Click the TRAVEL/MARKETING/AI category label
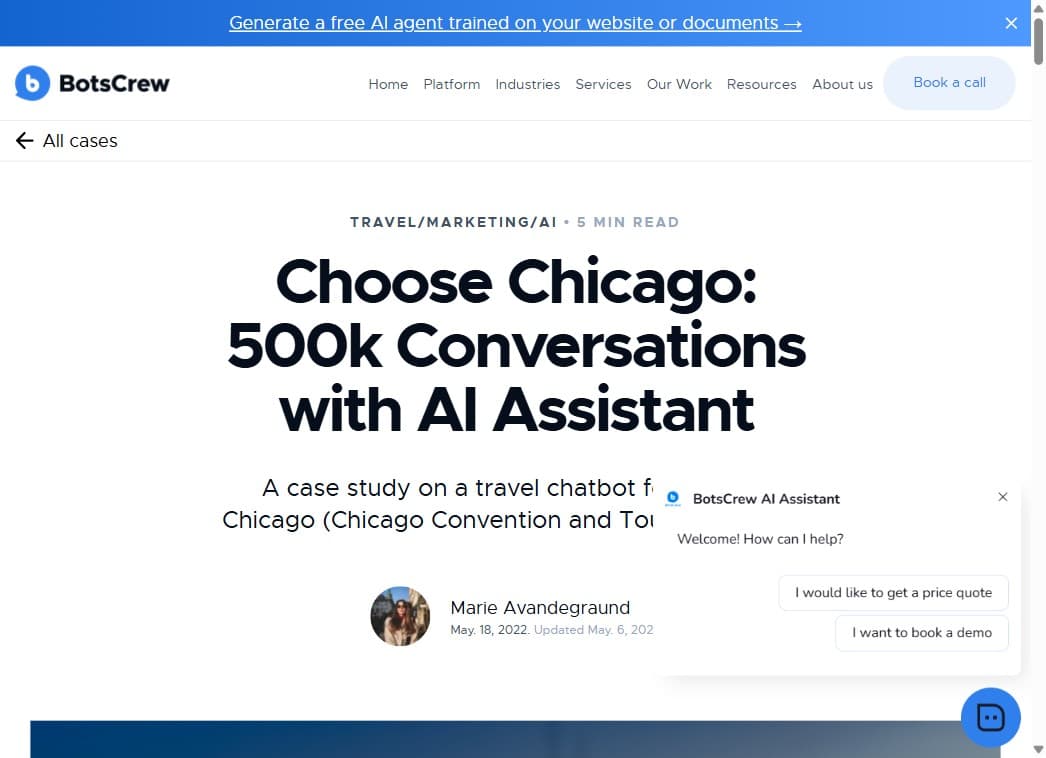Screen dimensions: 1046x758 pos(453,222)
